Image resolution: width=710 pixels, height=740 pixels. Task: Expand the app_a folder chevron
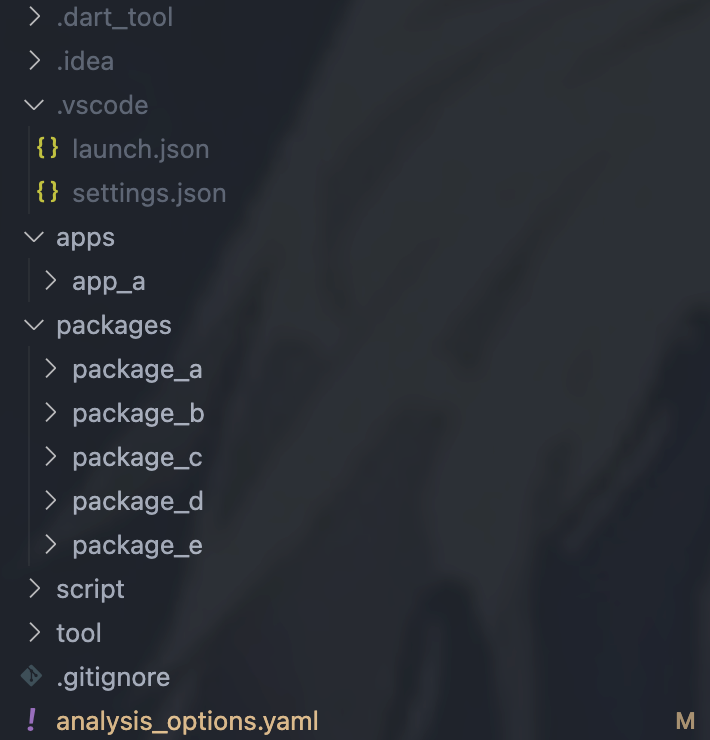[51, 281]
